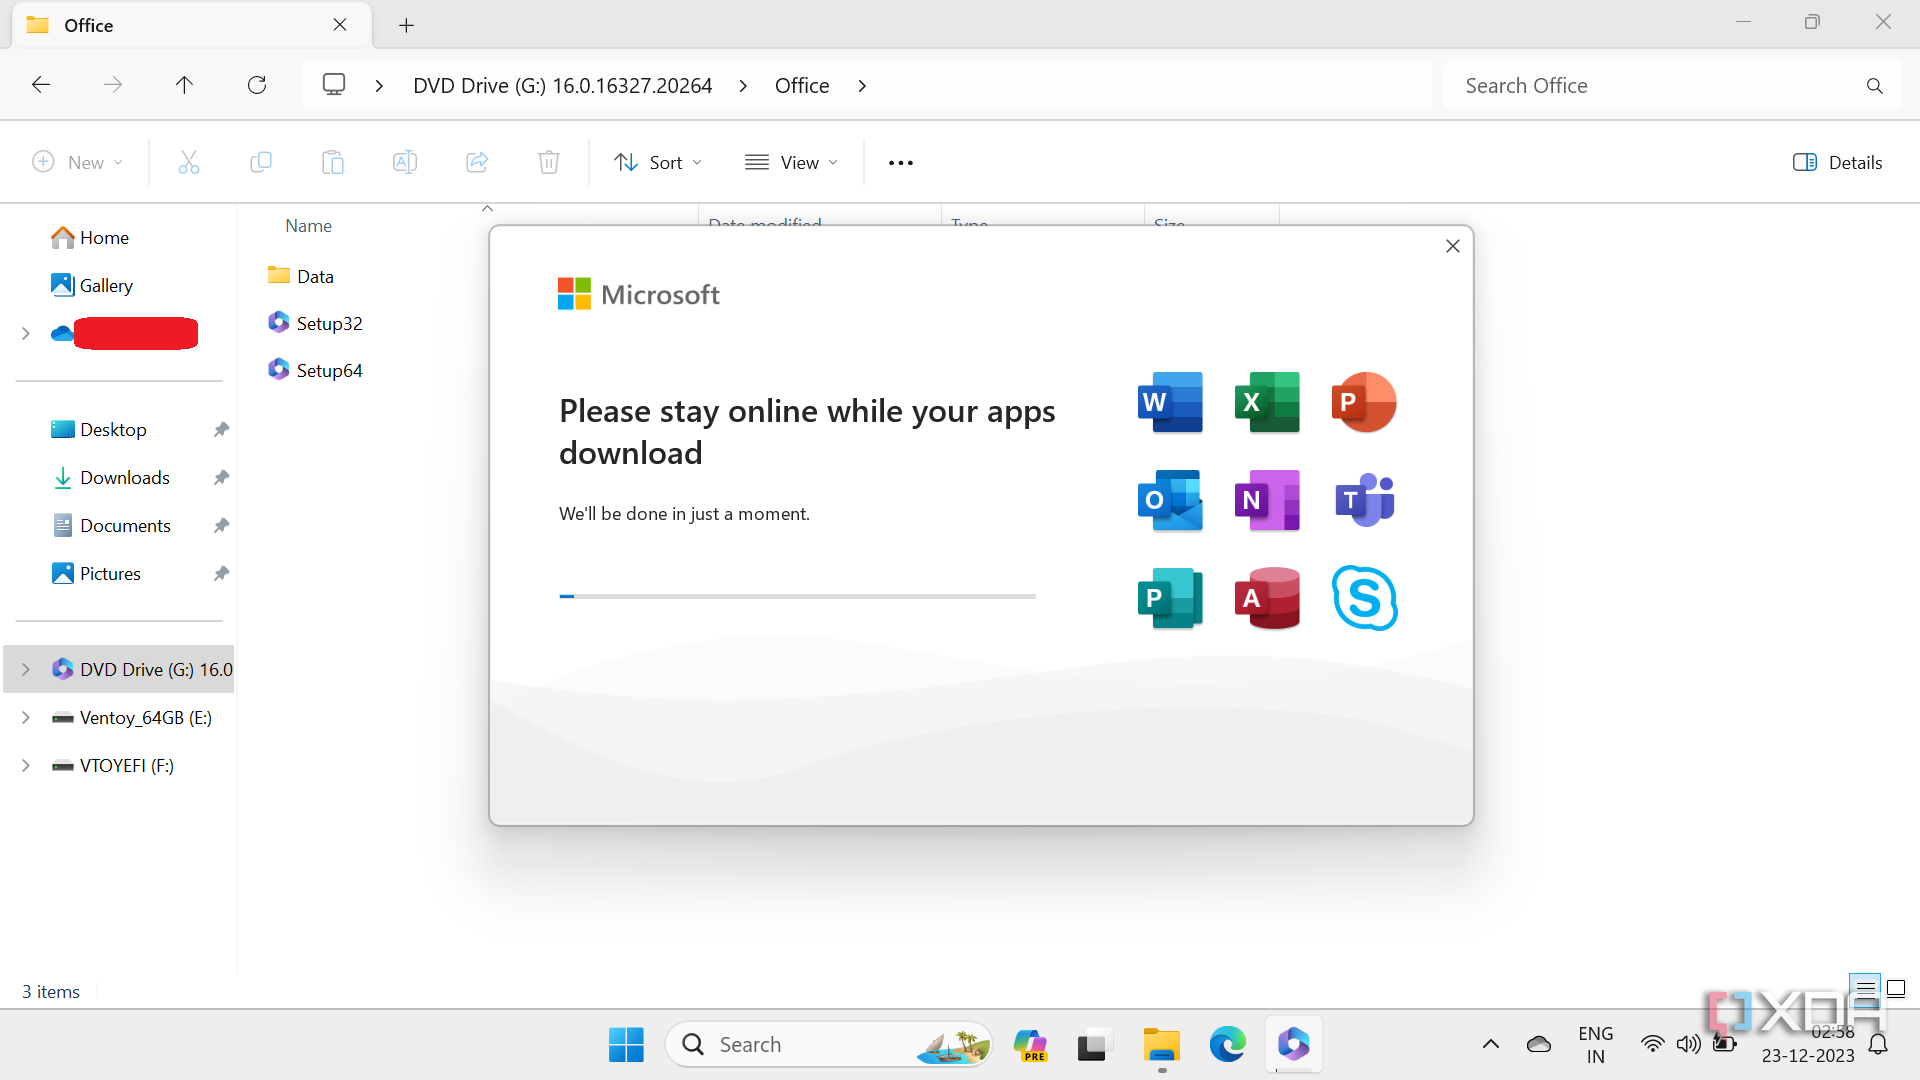Open the Sort dropdown menu
Image resolution: width=1920 pixels, height=1080 pixels.
click(x=658, y=162)
